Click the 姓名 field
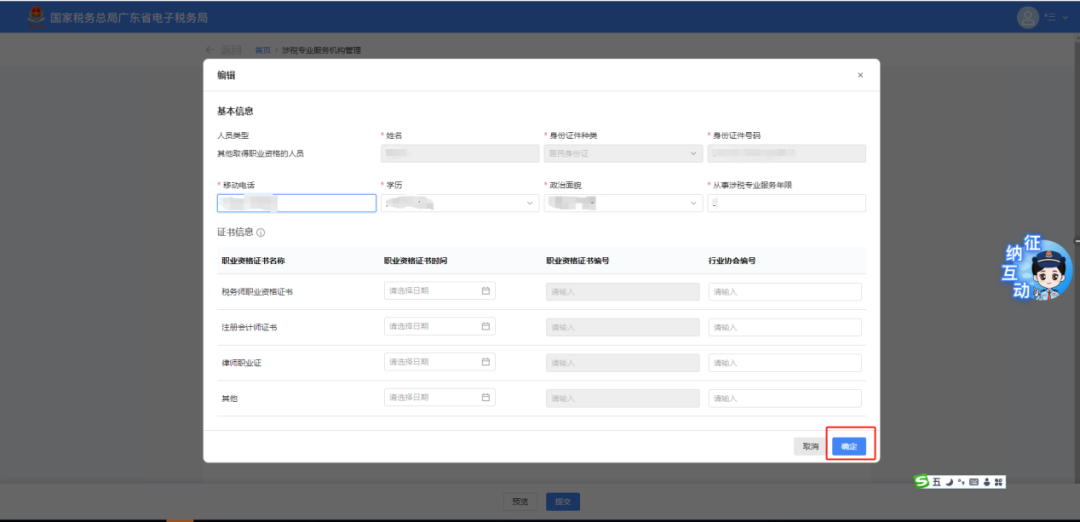This screenshot has width=1080, height=522. point(460,154)
